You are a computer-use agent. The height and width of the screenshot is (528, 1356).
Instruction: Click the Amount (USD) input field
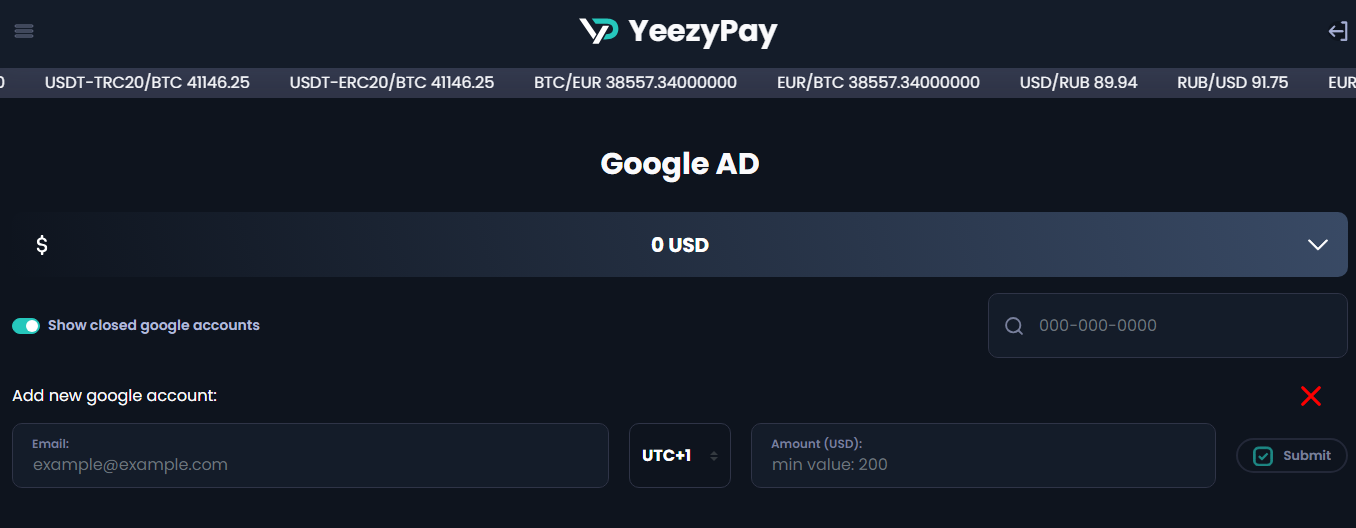coord(982,464)
